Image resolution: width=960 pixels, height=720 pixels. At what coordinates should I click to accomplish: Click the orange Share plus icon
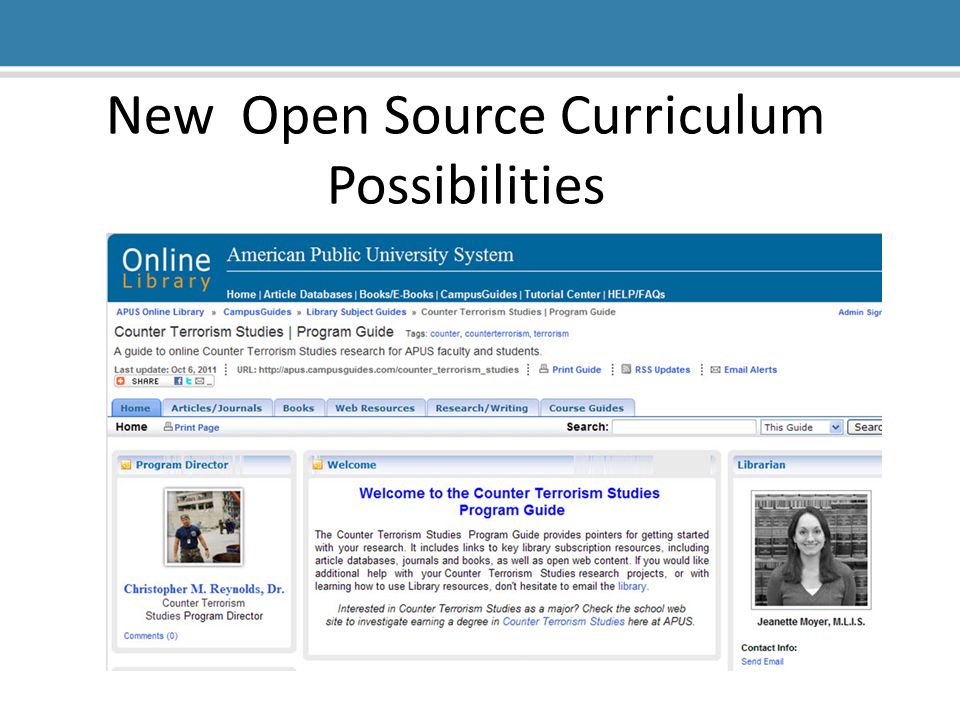(x=121, y=381)
